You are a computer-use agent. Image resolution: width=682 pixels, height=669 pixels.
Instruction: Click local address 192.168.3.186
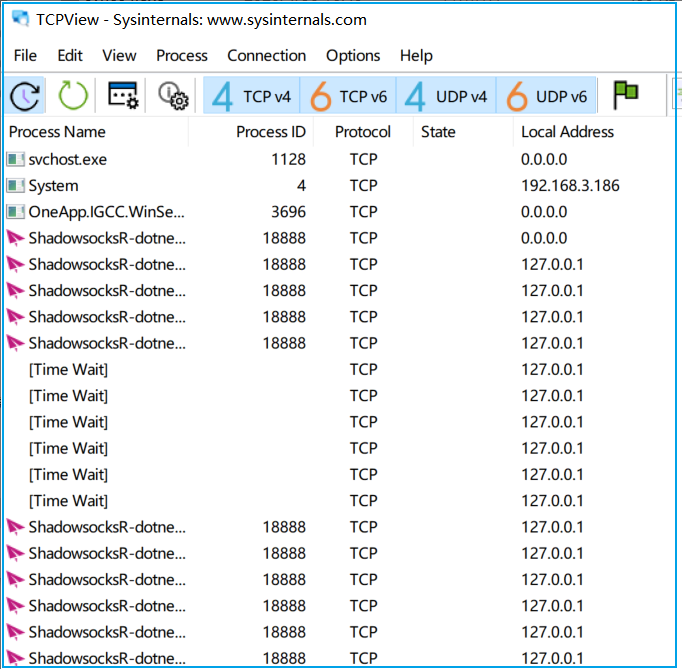coord(570,186)
